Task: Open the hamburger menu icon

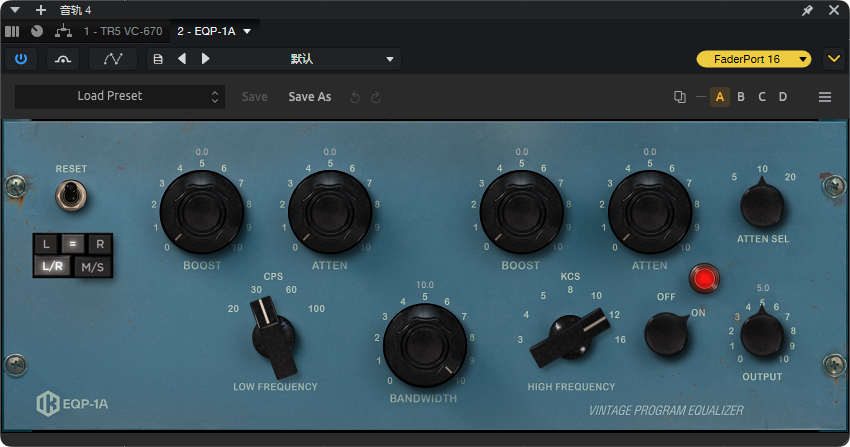Action: [825, 97]
